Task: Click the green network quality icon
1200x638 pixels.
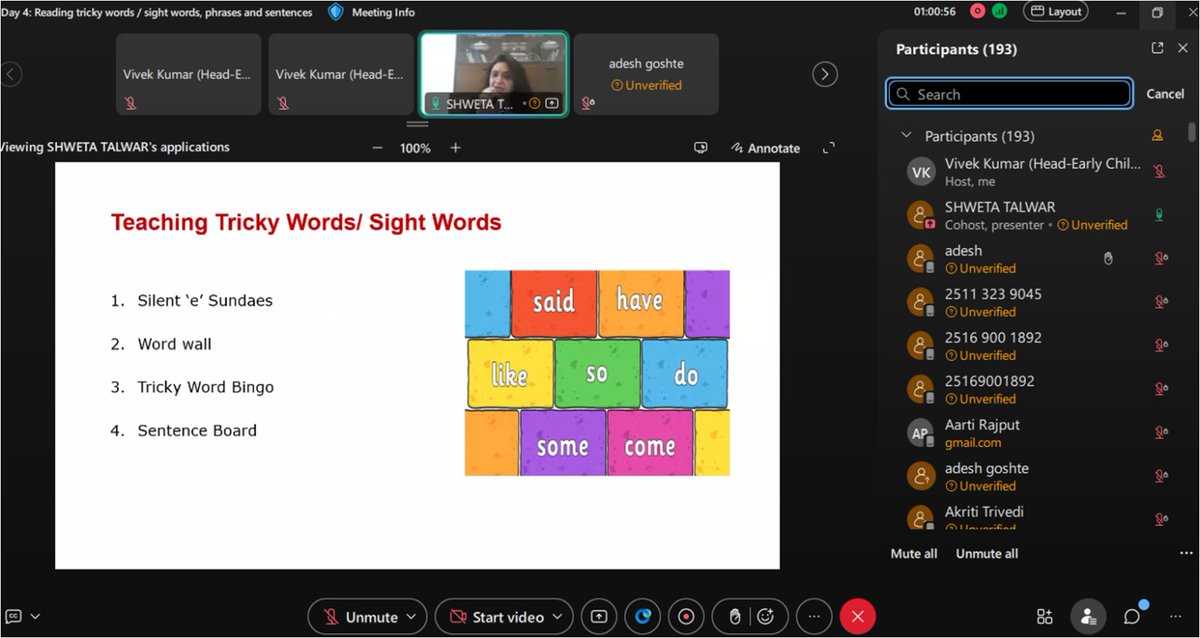Action: point(999,12)
